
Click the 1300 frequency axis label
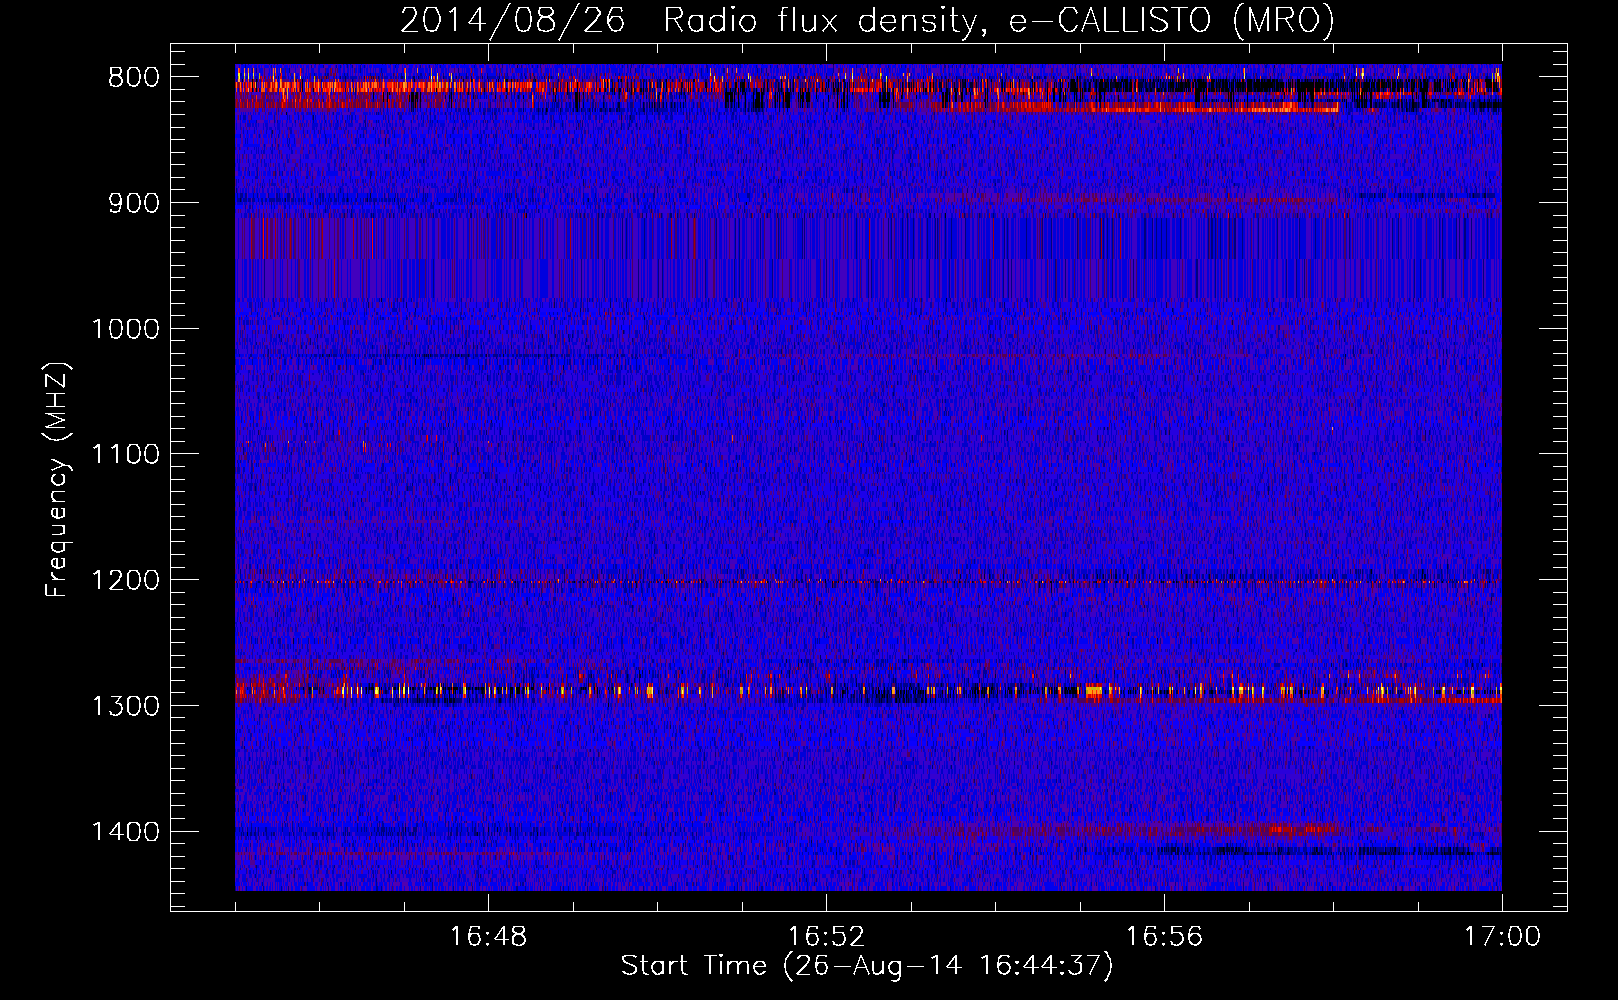125,706
